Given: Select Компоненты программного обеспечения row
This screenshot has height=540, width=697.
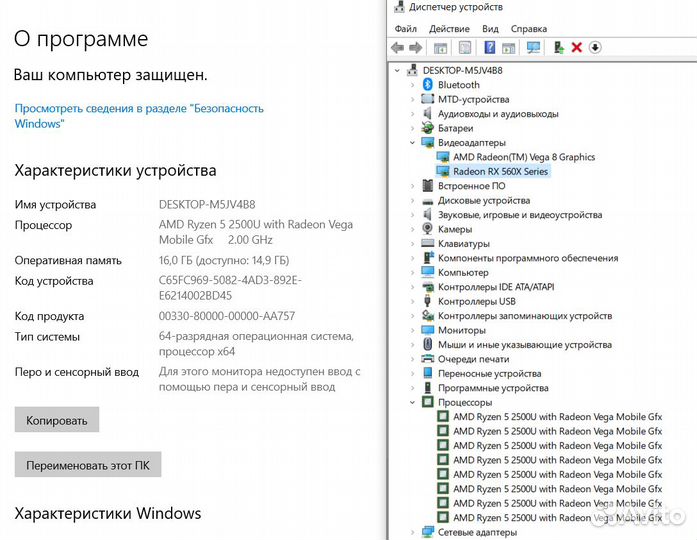Looking at the screenshot, I should (x=528, y=258).
